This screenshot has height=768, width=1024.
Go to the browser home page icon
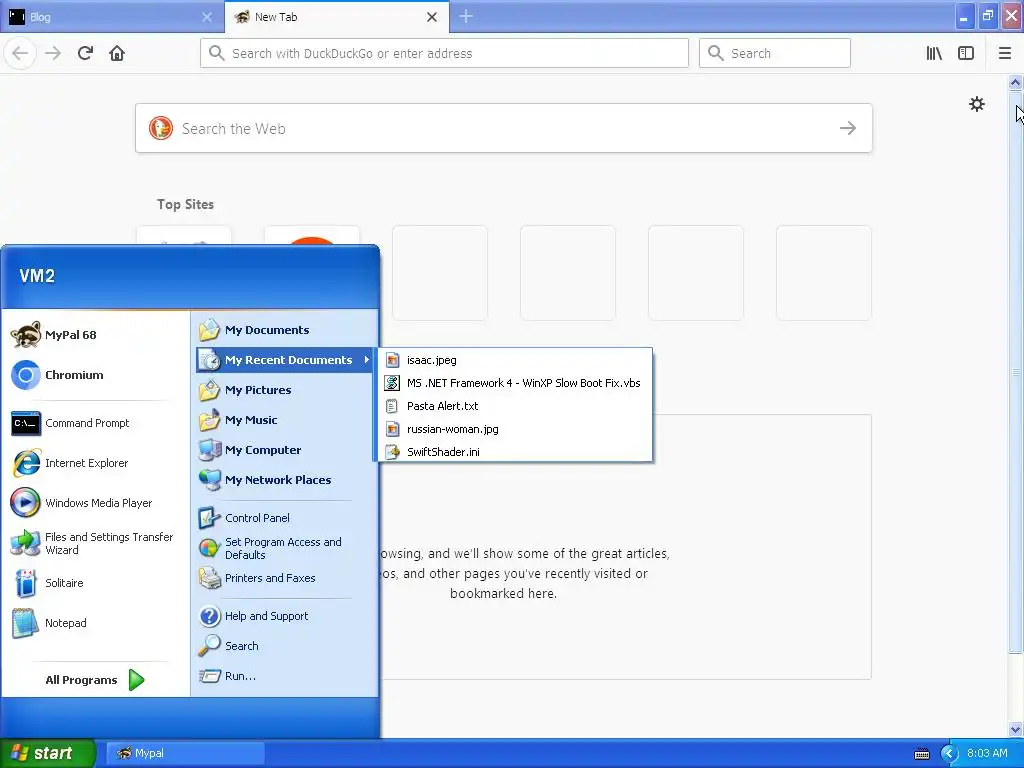[117, 53]
